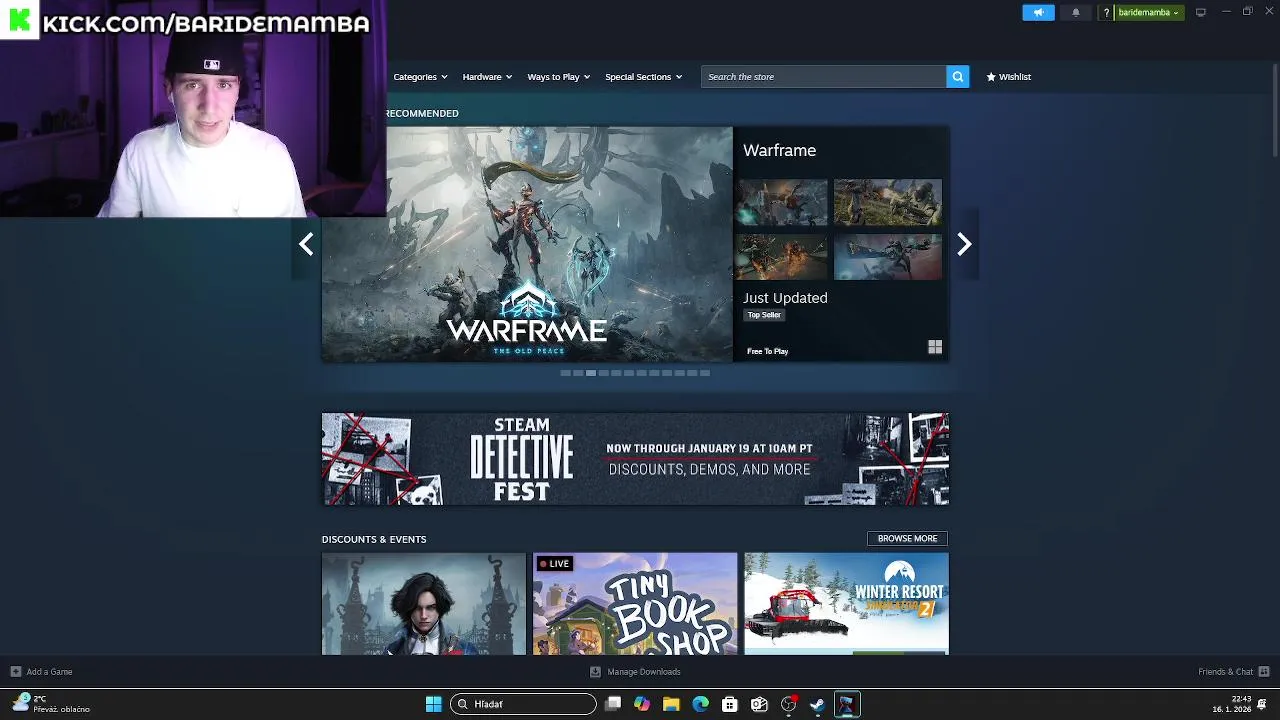Image resolution: width=1280 pixels, height=720 pixels.
Task: Open Task View on the taskbar
Action: click(613, 704)
